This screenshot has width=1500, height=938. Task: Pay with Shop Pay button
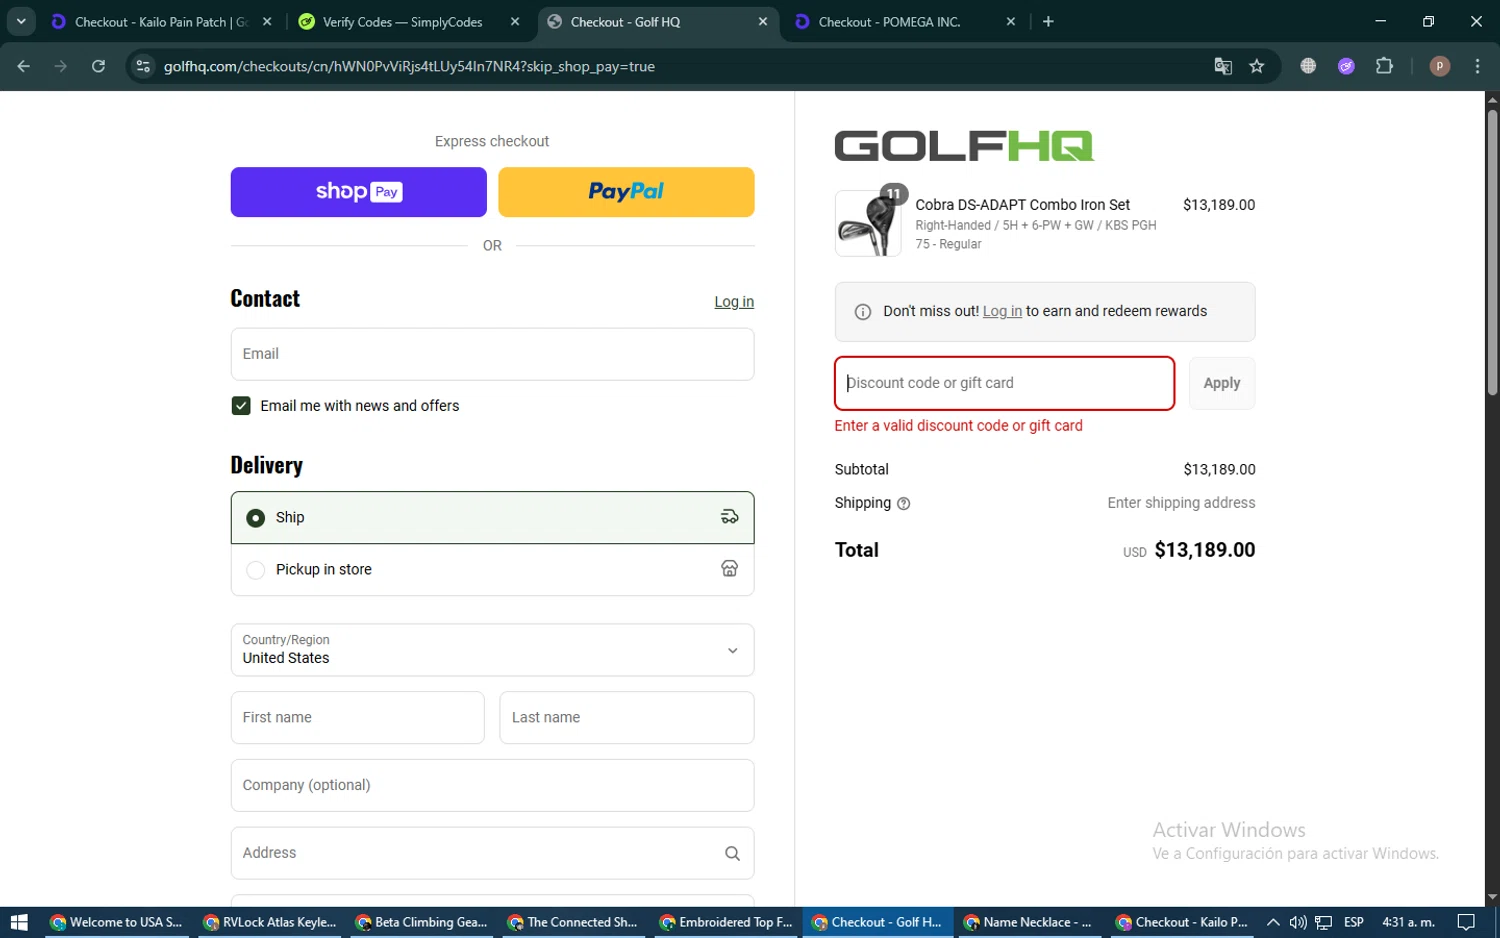coord(358,192)
